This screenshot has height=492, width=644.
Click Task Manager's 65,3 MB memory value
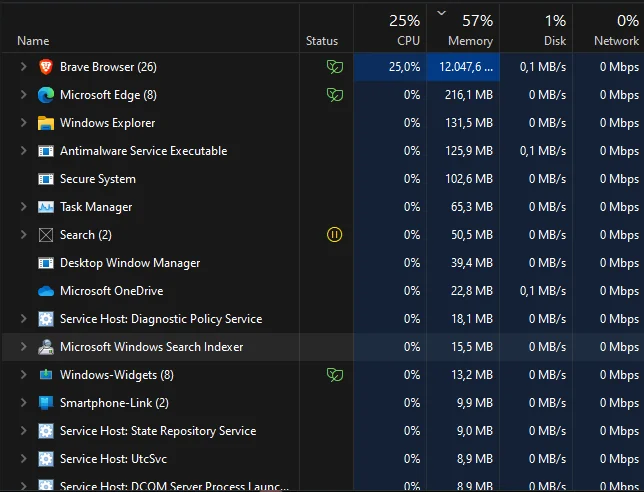[x=472, y=207]
